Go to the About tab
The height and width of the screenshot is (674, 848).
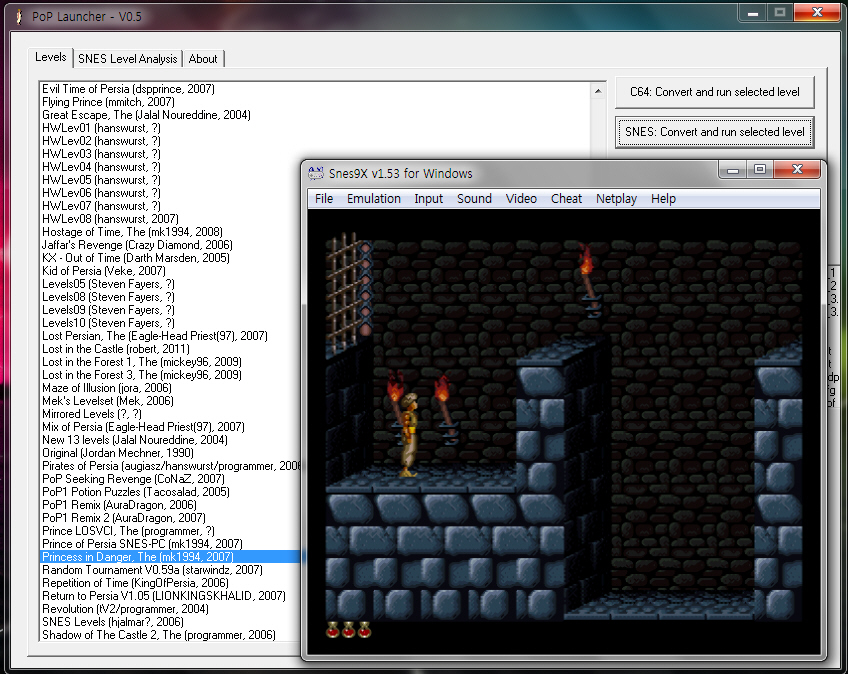click(203, 59)
